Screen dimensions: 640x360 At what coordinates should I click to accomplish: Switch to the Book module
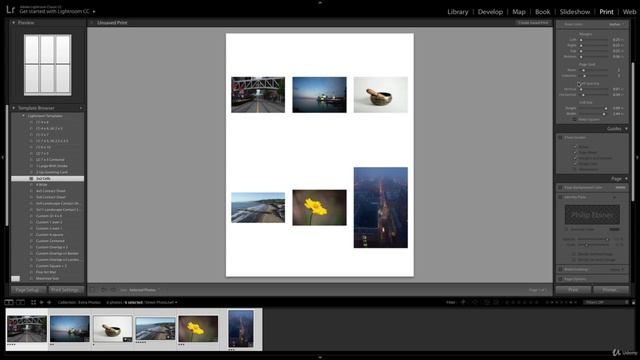click(x=542, y=12)
